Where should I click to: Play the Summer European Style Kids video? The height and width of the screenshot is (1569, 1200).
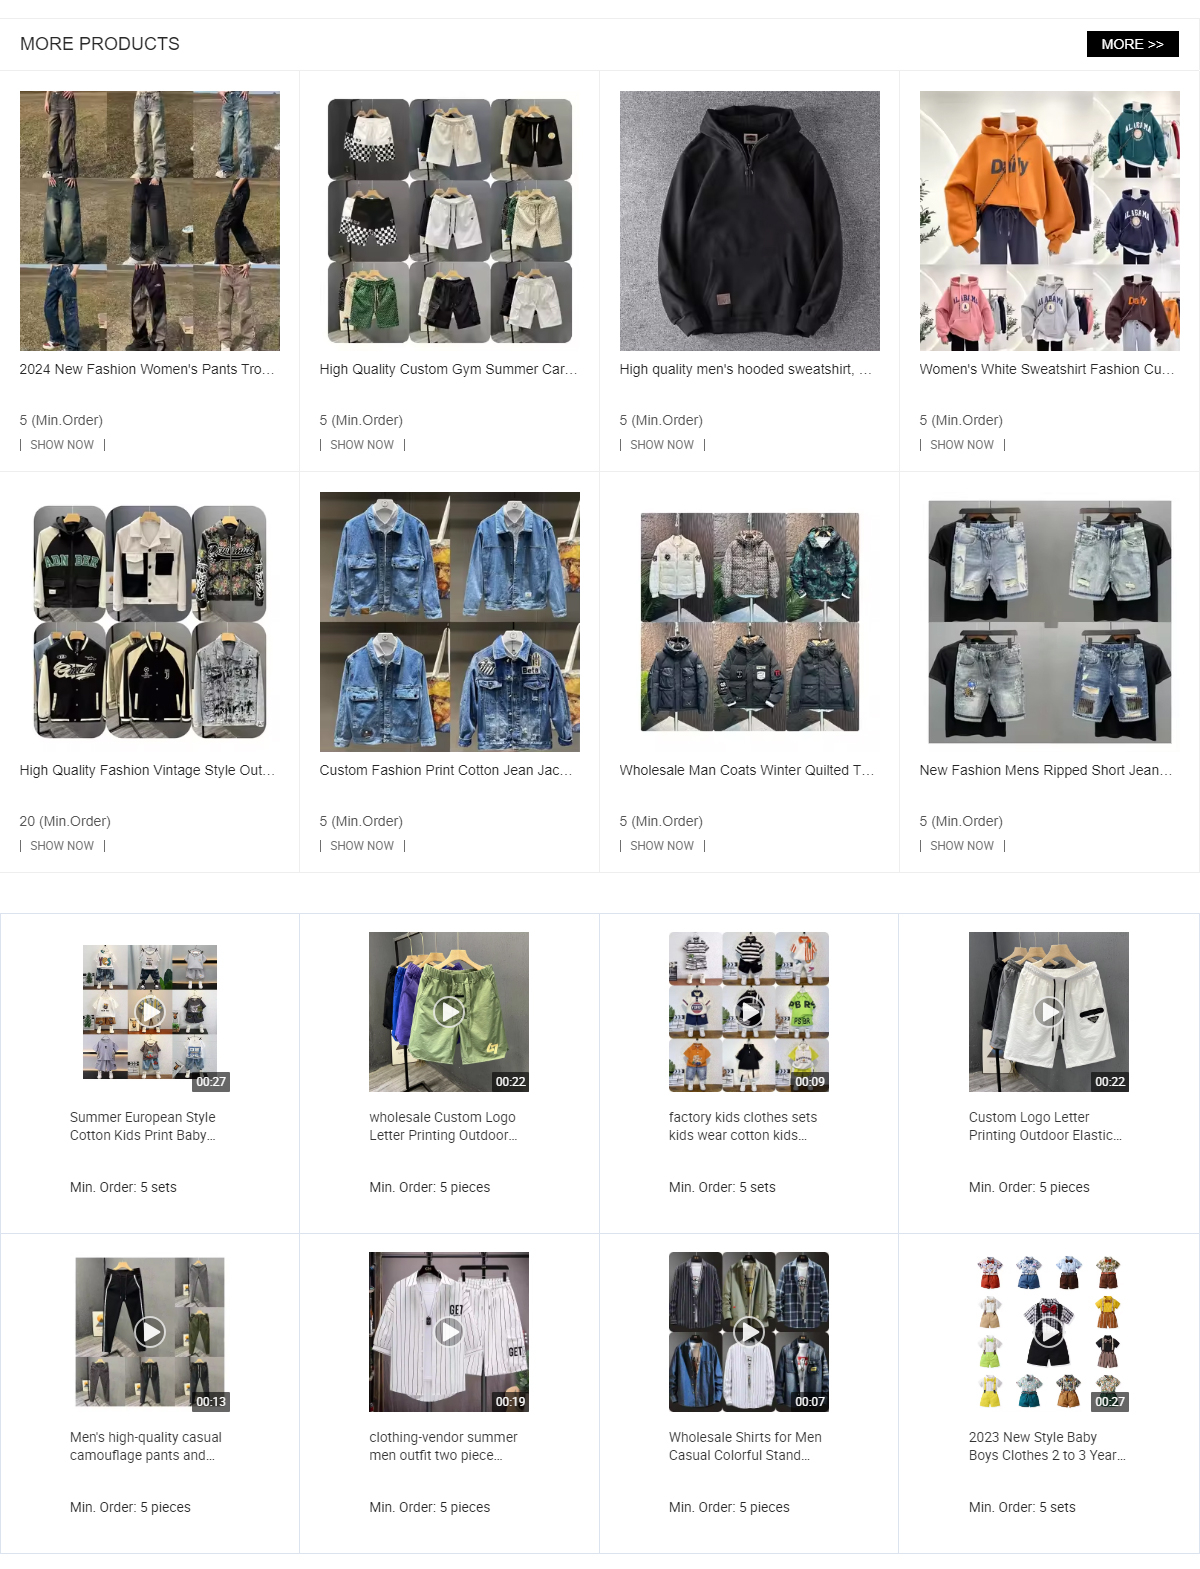pyautogui.click(x=150, y=1012)
